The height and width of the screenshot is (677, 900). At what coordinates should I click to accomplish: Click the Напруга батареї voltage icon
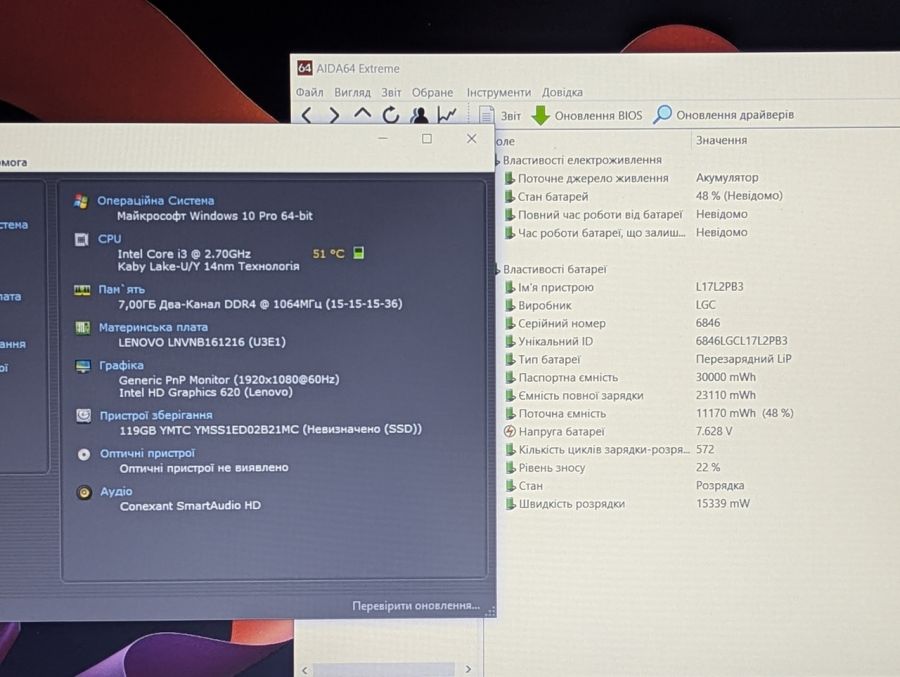point(510,431)
